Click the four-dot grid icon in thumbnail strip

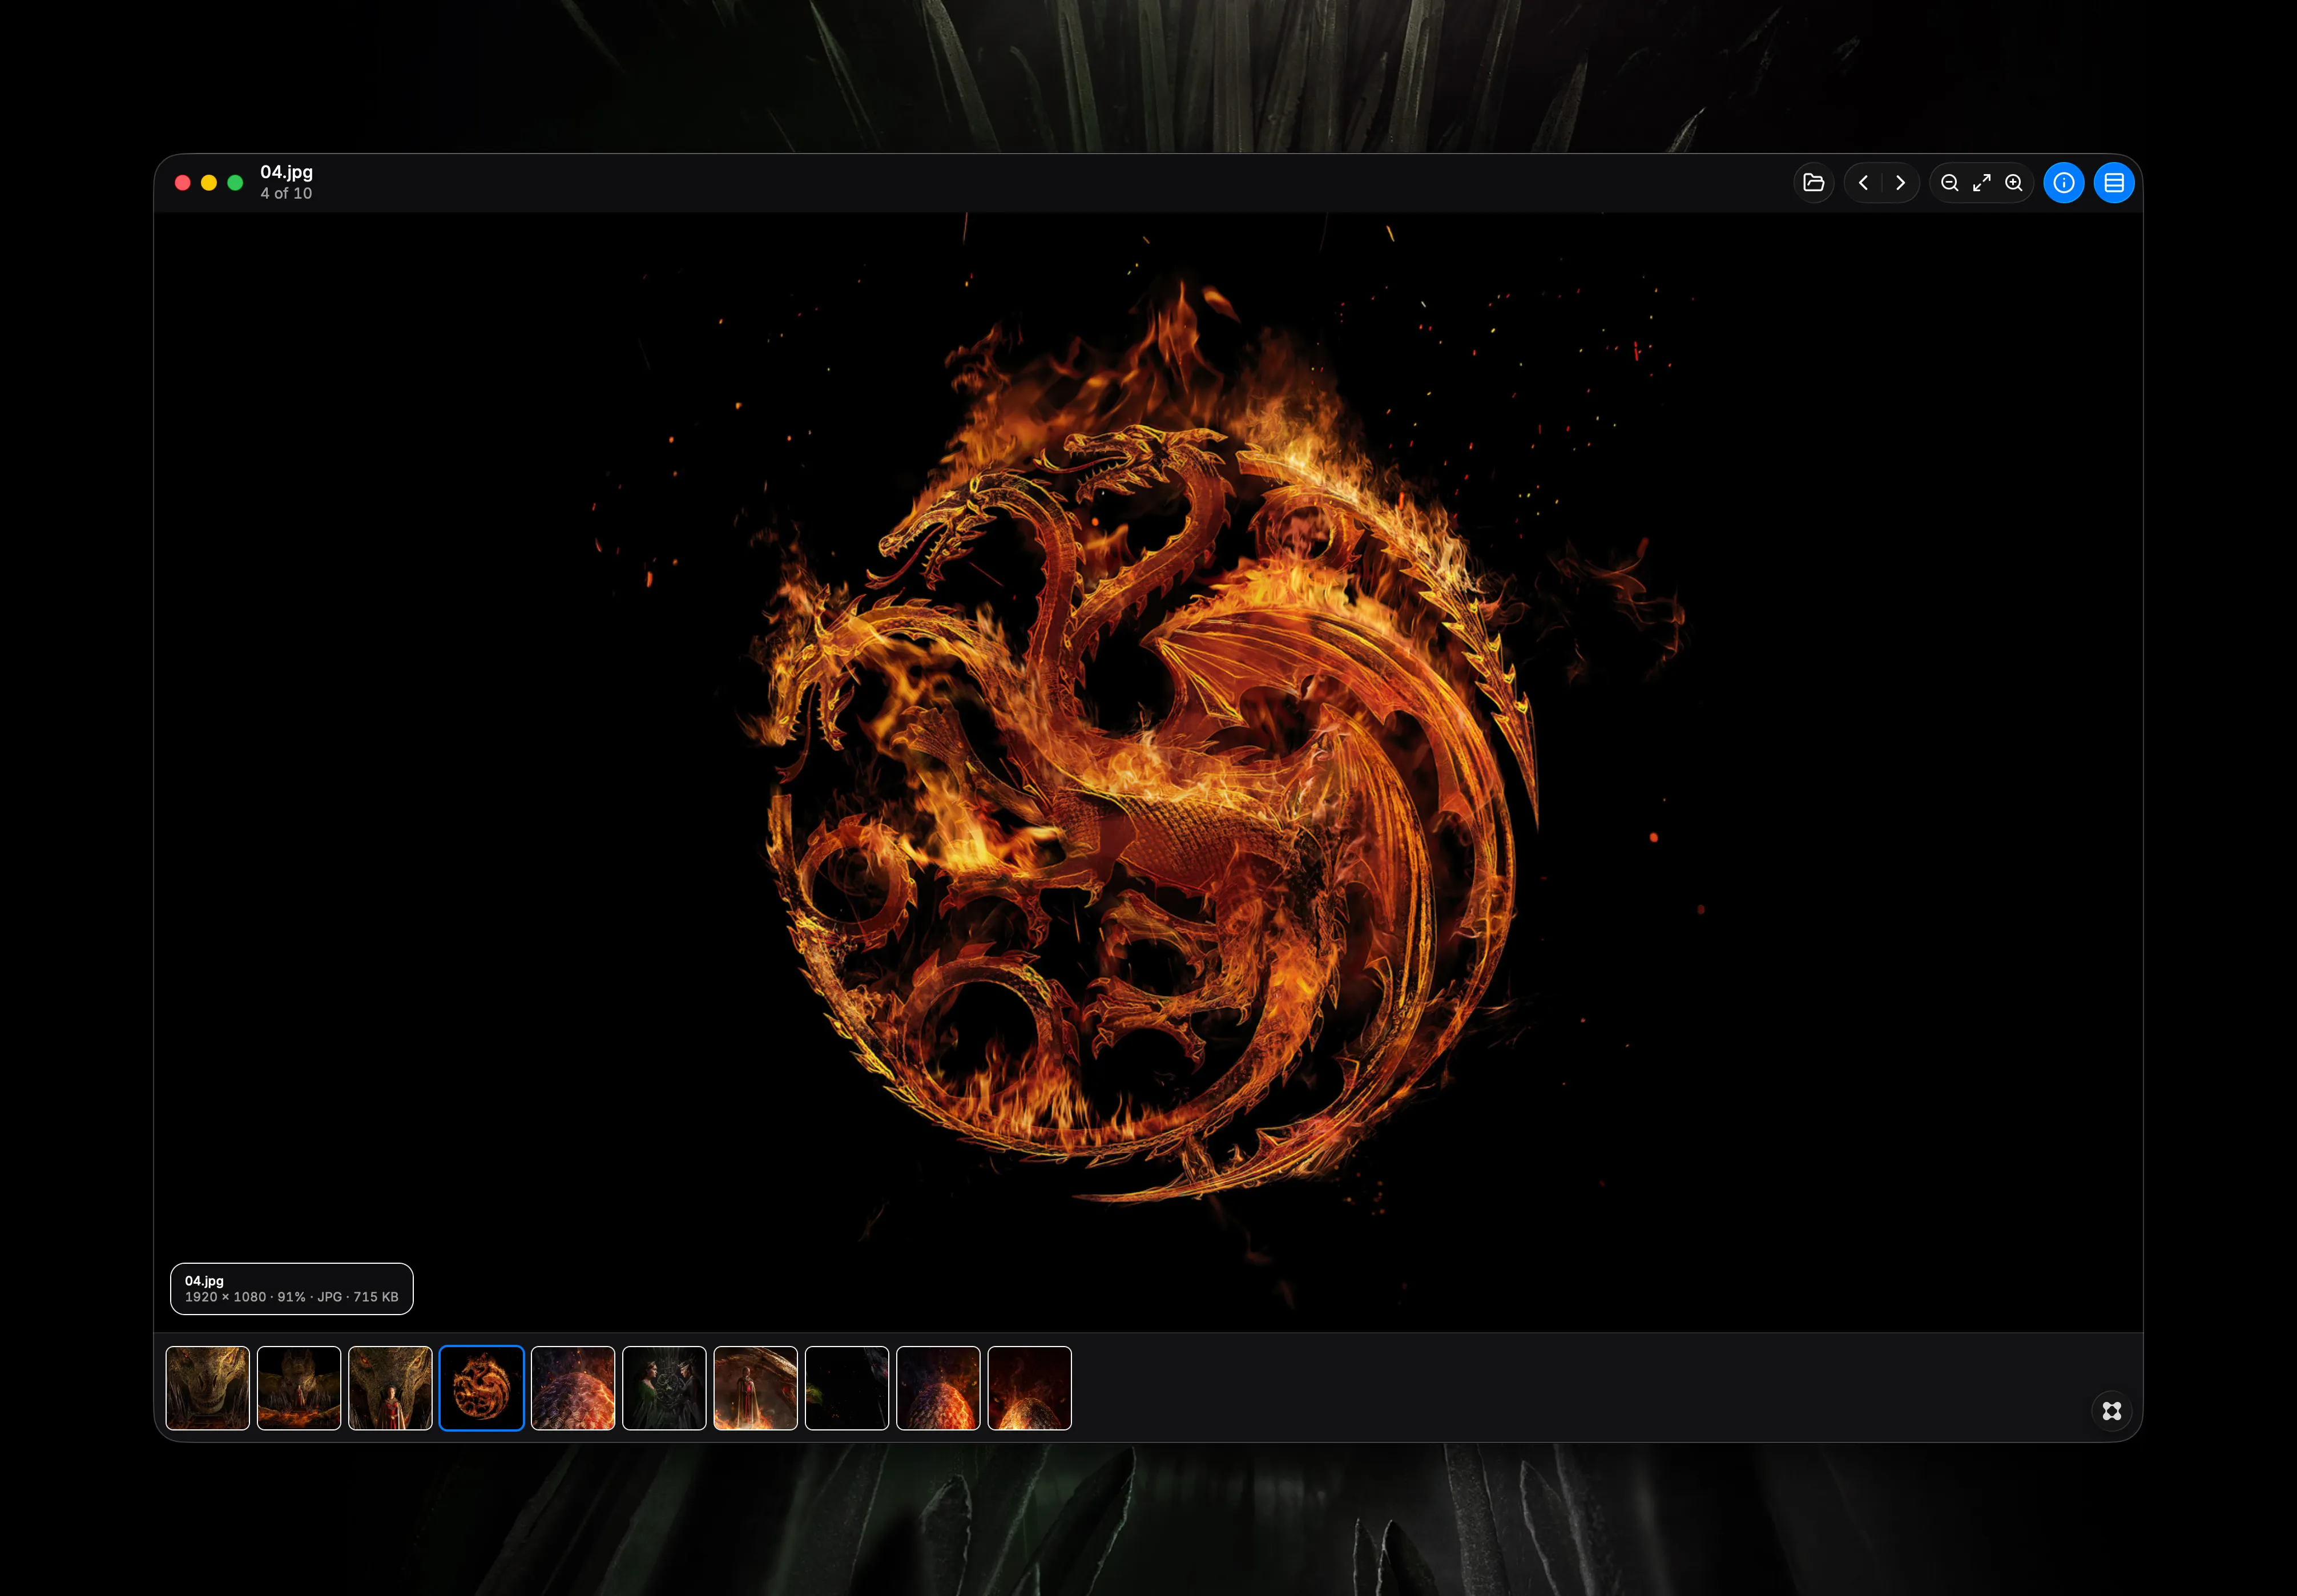(x=2111, y=1411)
